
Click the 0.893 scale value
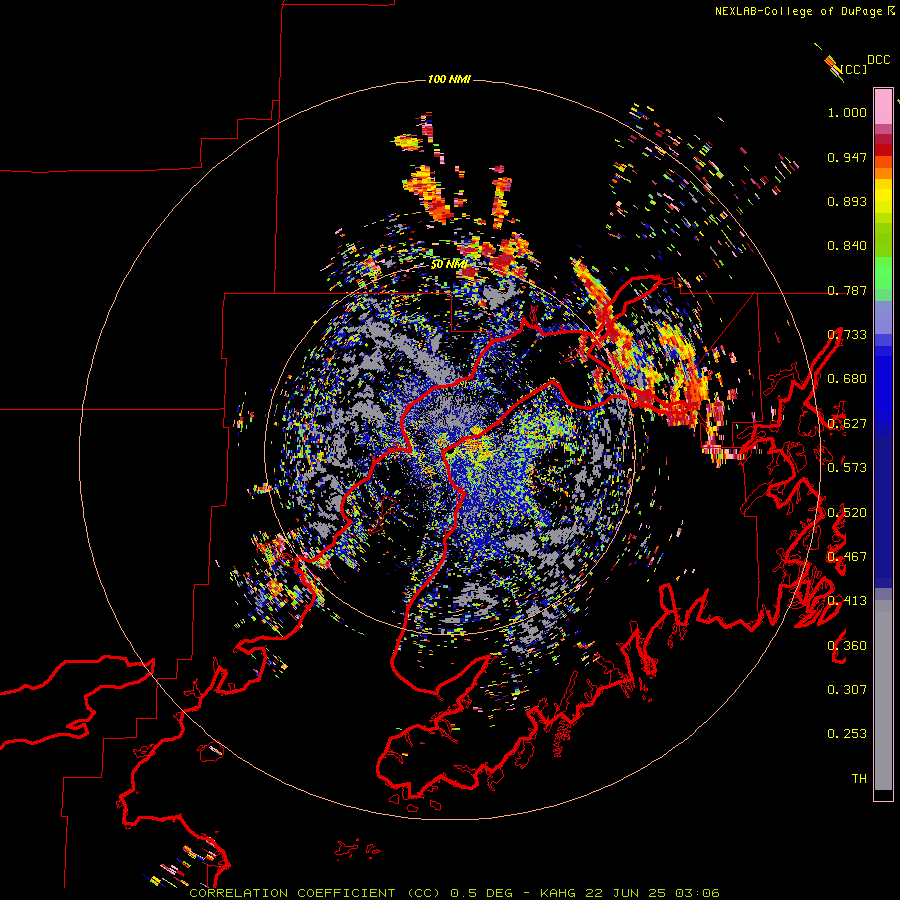tap(847, 201)
